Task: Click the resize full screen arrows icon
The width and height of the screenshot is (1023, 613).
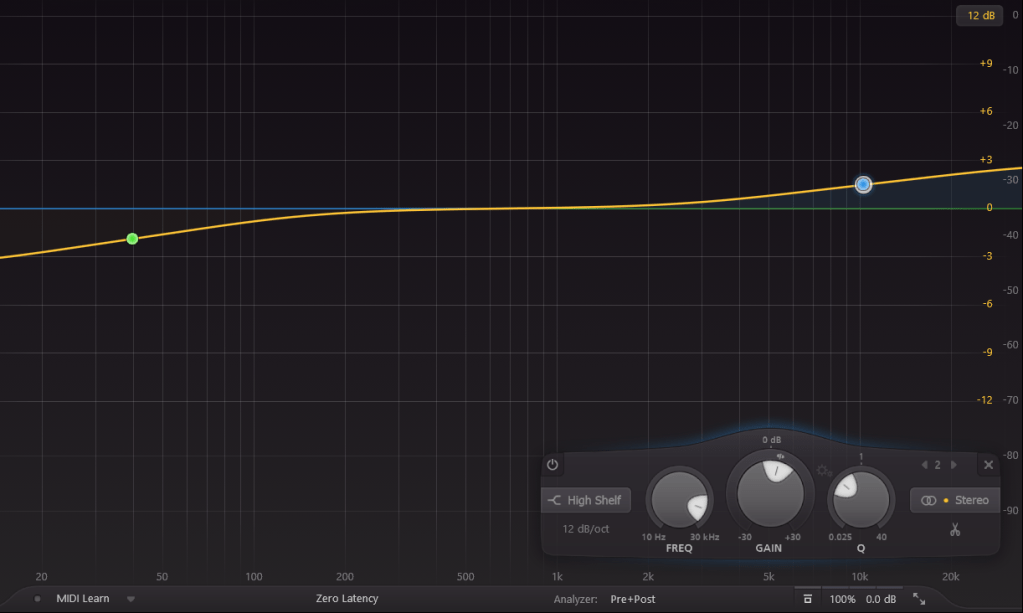Action: point(919,599)
